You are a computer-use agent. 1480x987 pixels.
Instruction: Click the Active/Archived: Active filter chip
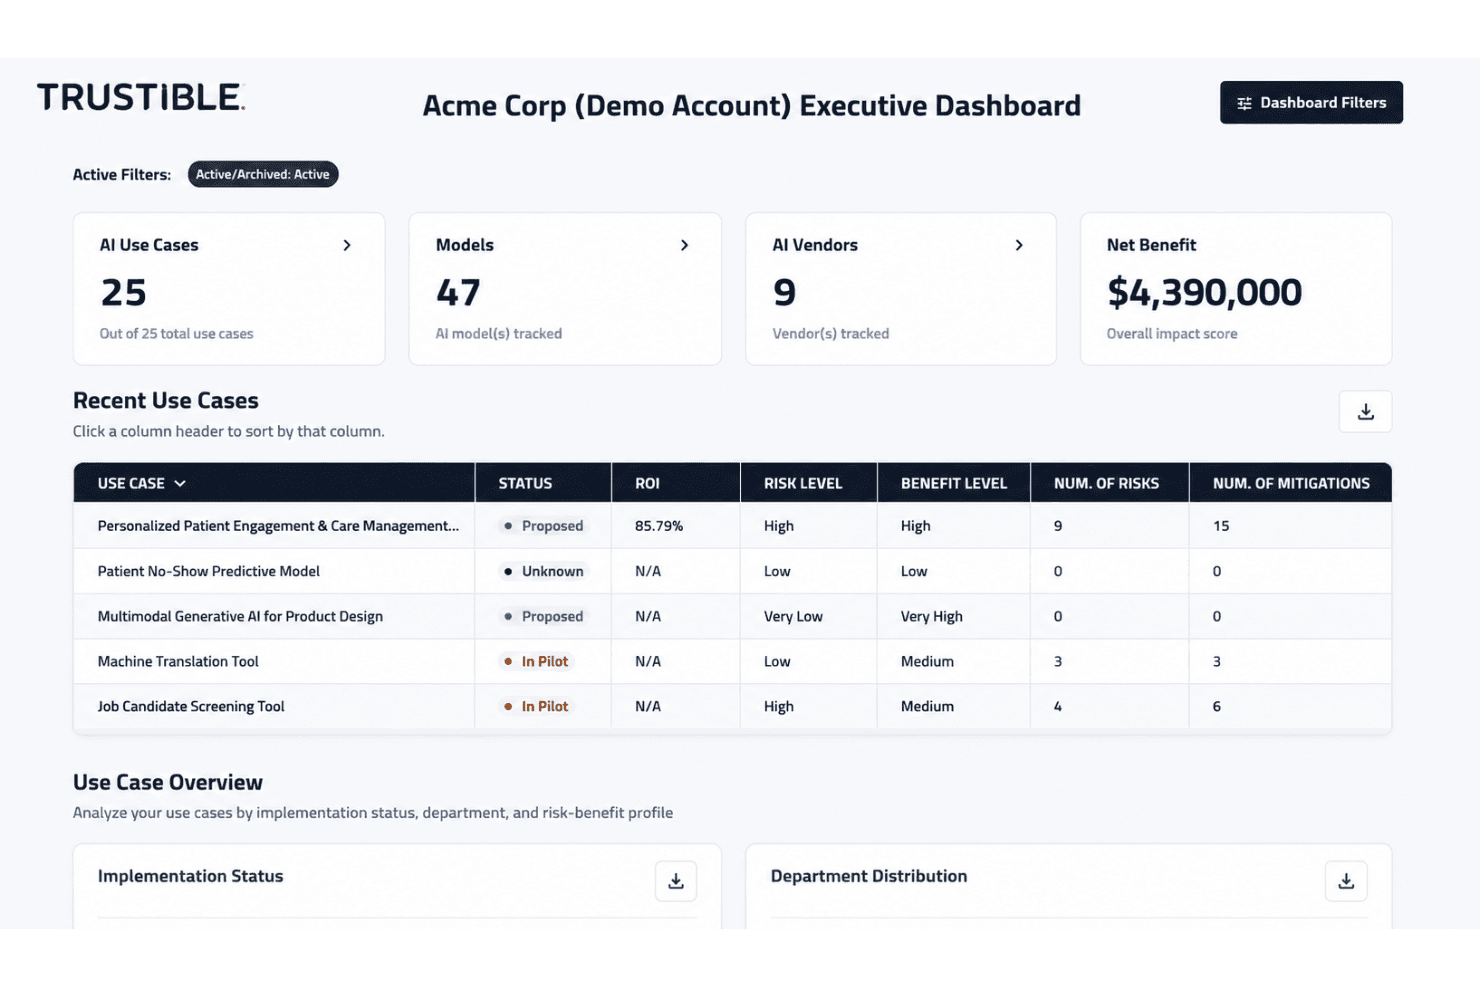point(263,174)
